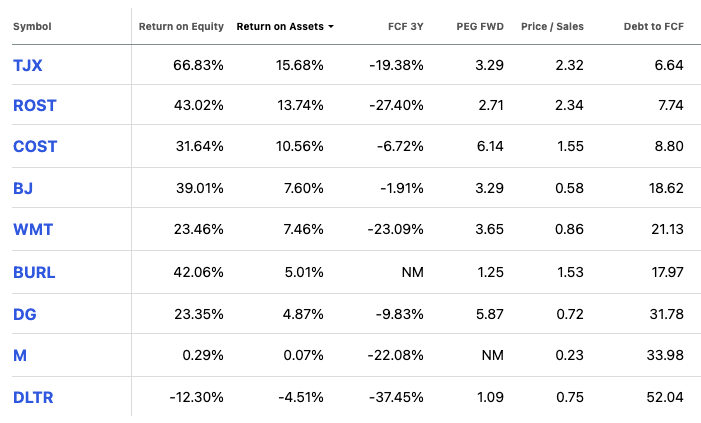This screenshot has width=701, height=423.
Task: Open the BURL ticker link
Action: pyautogui.click(x=35, y=271)
